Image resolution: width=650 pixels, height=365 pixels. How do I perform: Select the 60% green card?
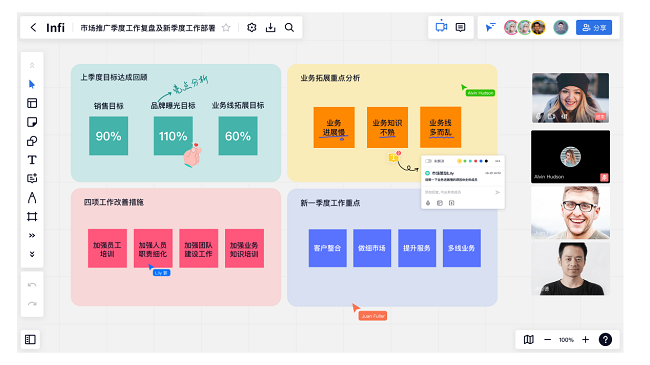click(238, 136)
